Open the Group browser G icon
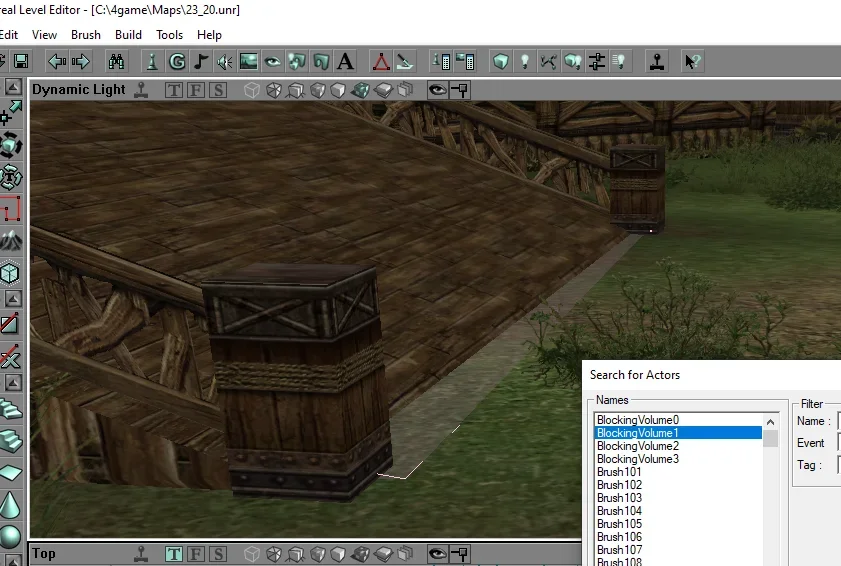This screenshot has width=841, height=566. click(177, 61)
